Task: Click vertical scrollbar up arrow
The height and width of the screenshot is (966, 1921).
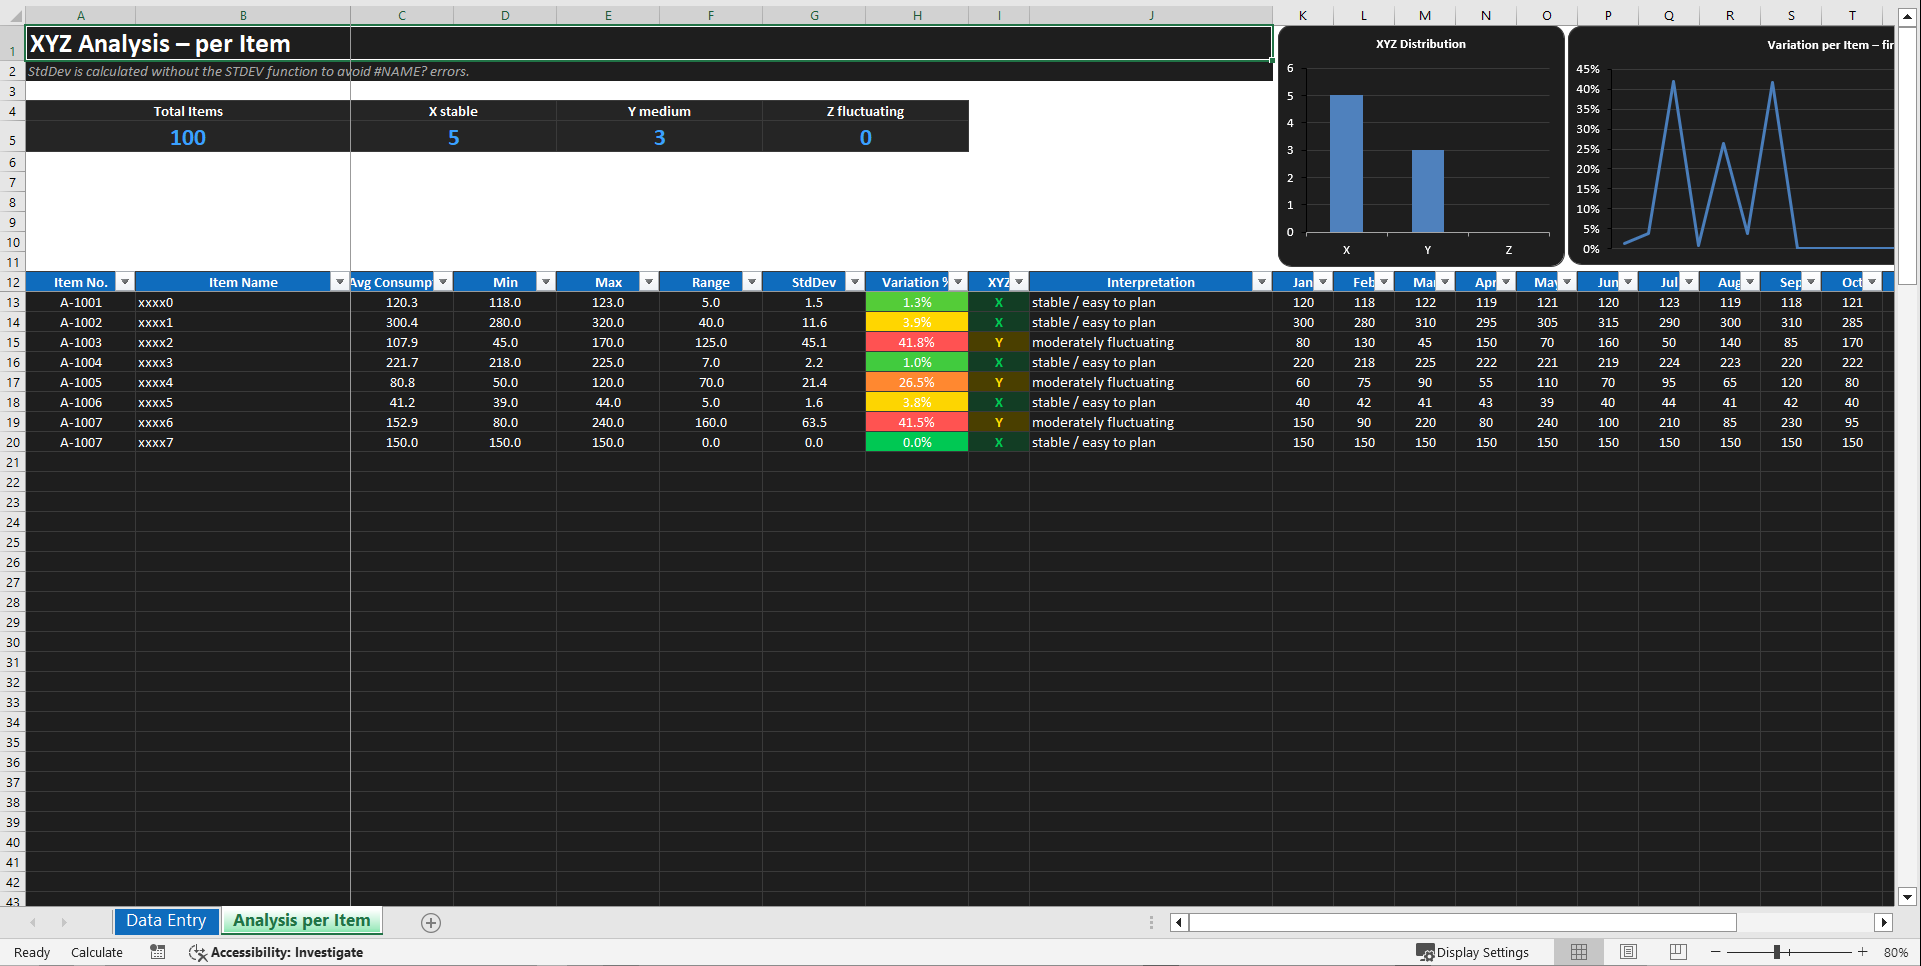Action: [1907, 16]
